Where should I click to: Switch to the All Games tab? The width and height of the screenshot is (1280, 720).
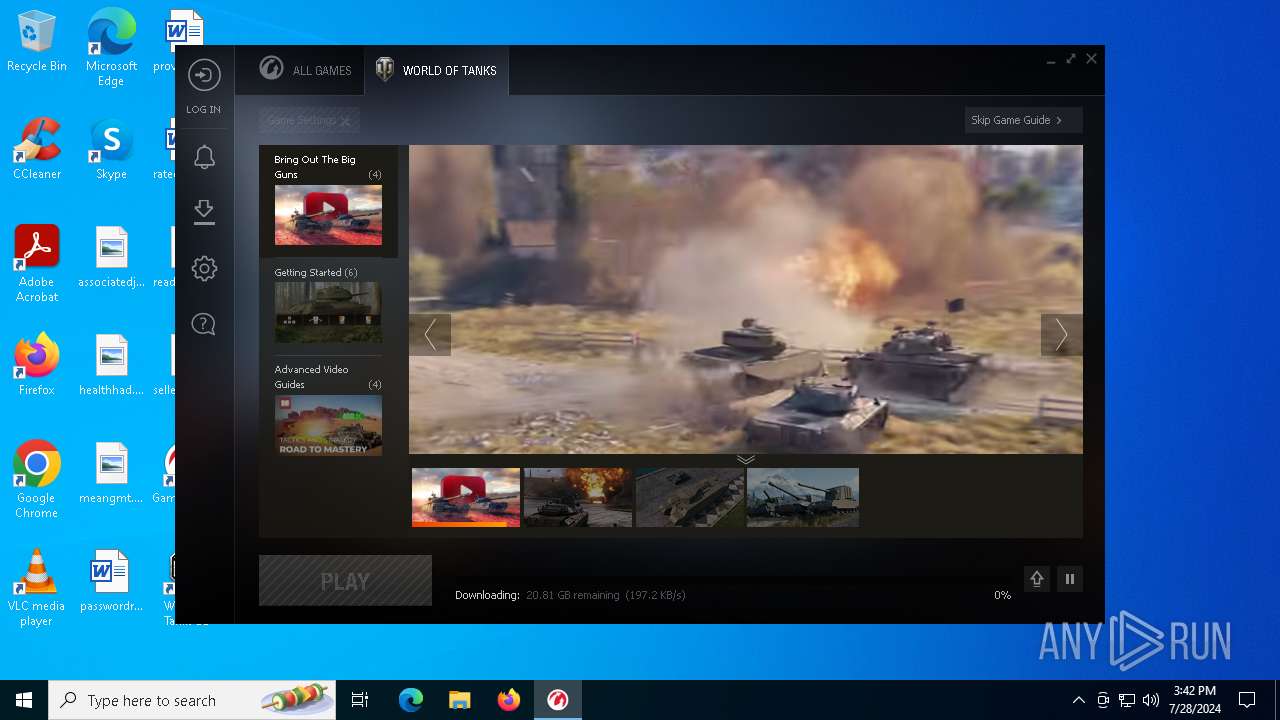click(x=305, y=70)
